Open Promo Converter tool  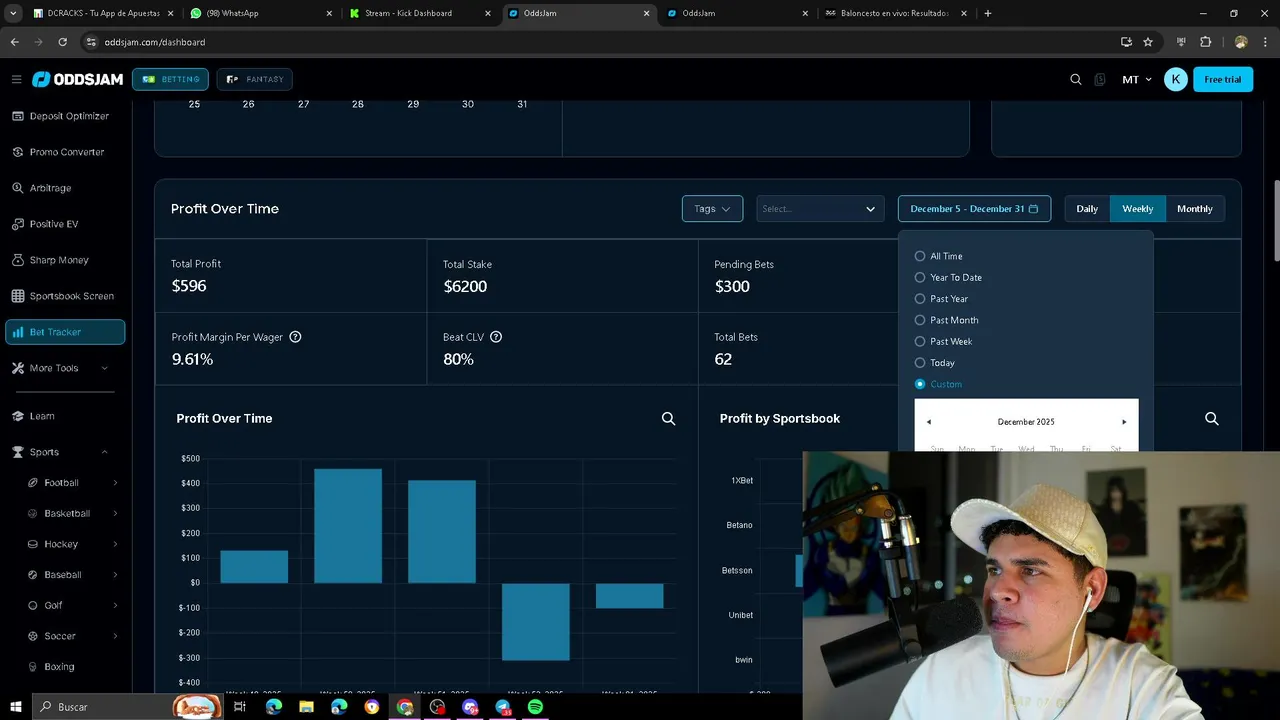point(66,152)
